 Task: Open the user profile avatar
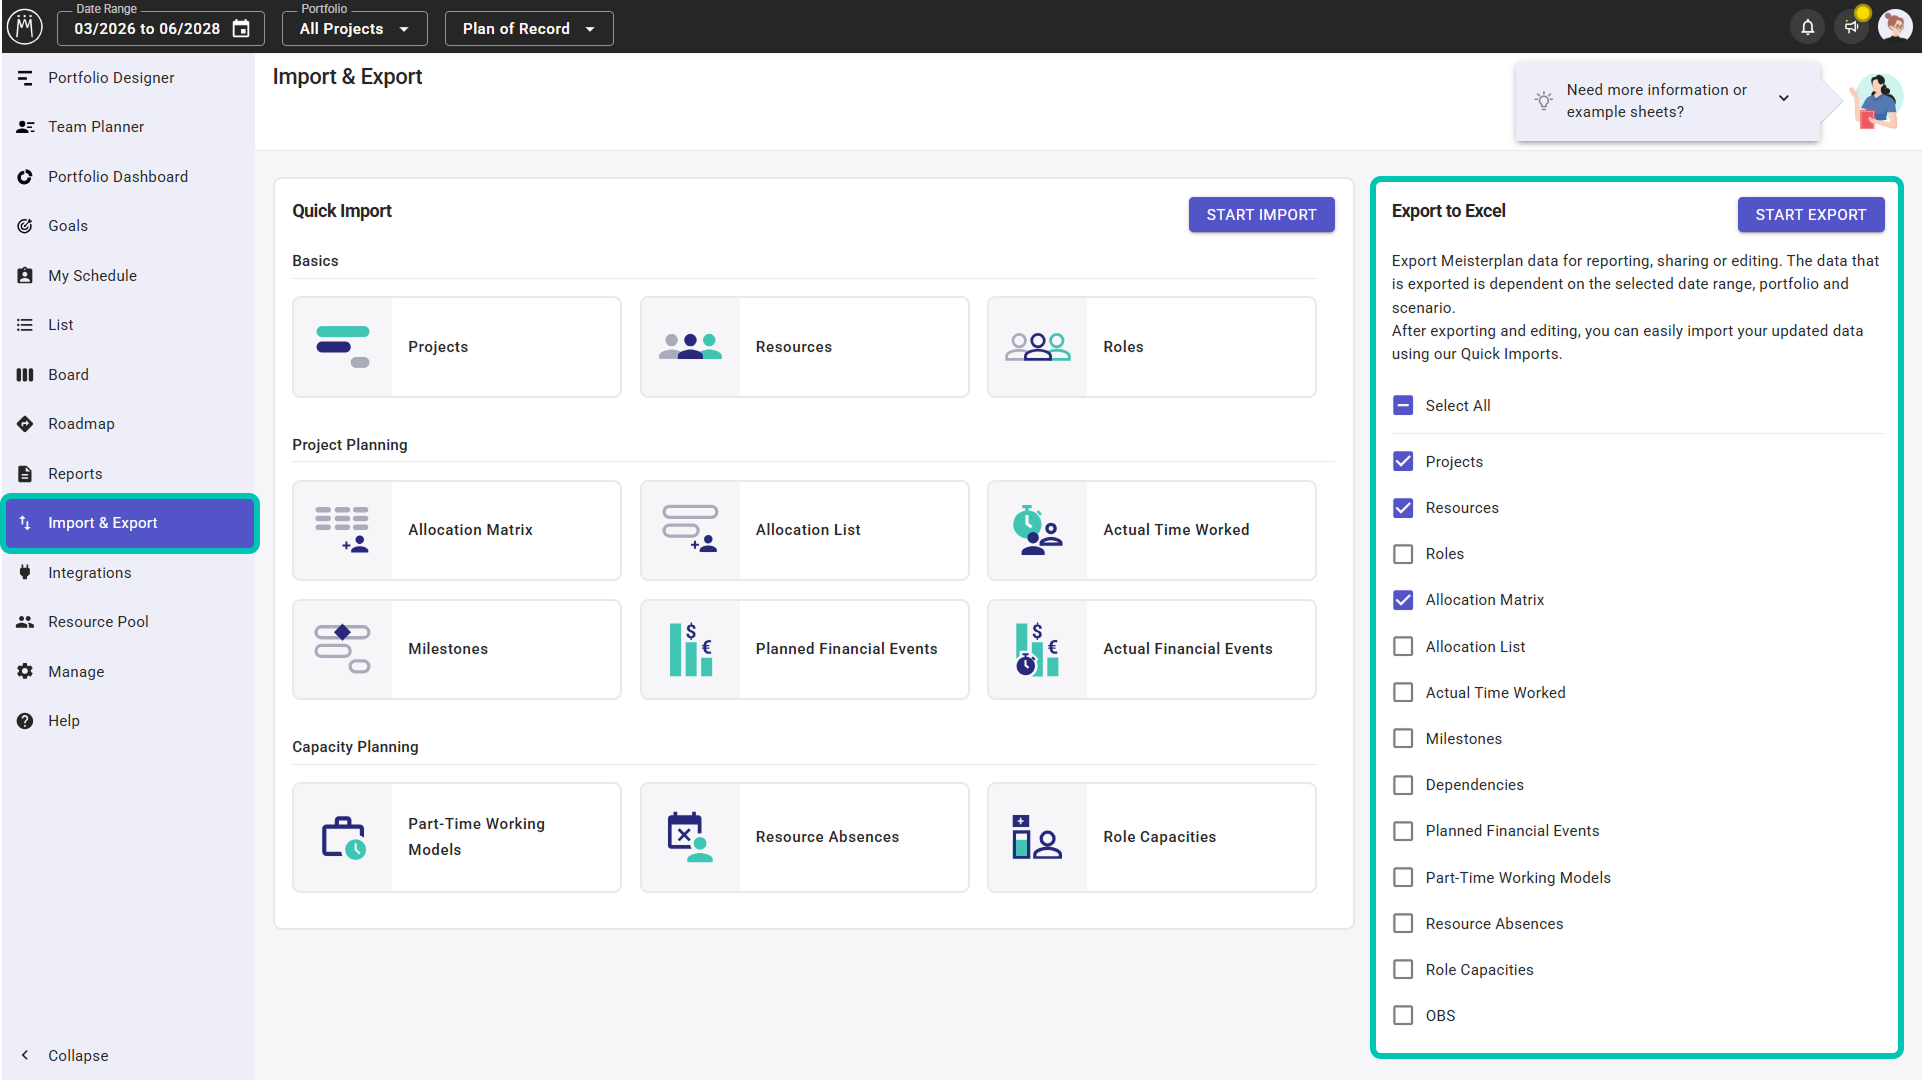[1894, 26]
